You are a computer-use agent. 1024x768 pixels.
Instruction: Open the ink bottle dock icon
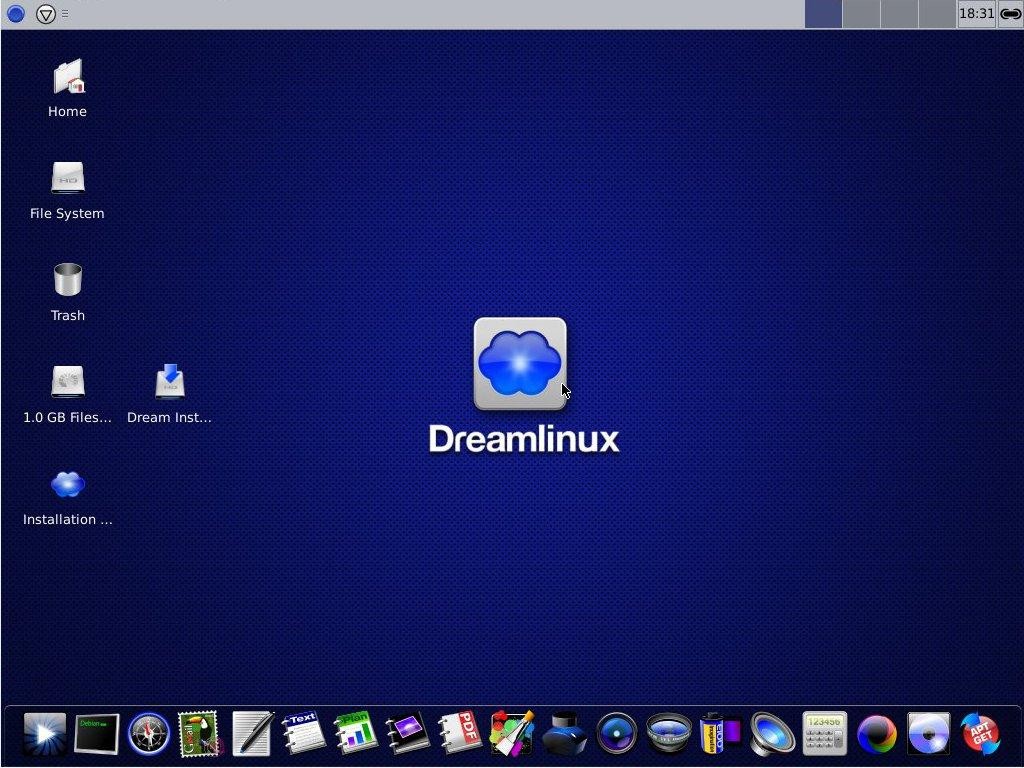click(x=564, y=734)
